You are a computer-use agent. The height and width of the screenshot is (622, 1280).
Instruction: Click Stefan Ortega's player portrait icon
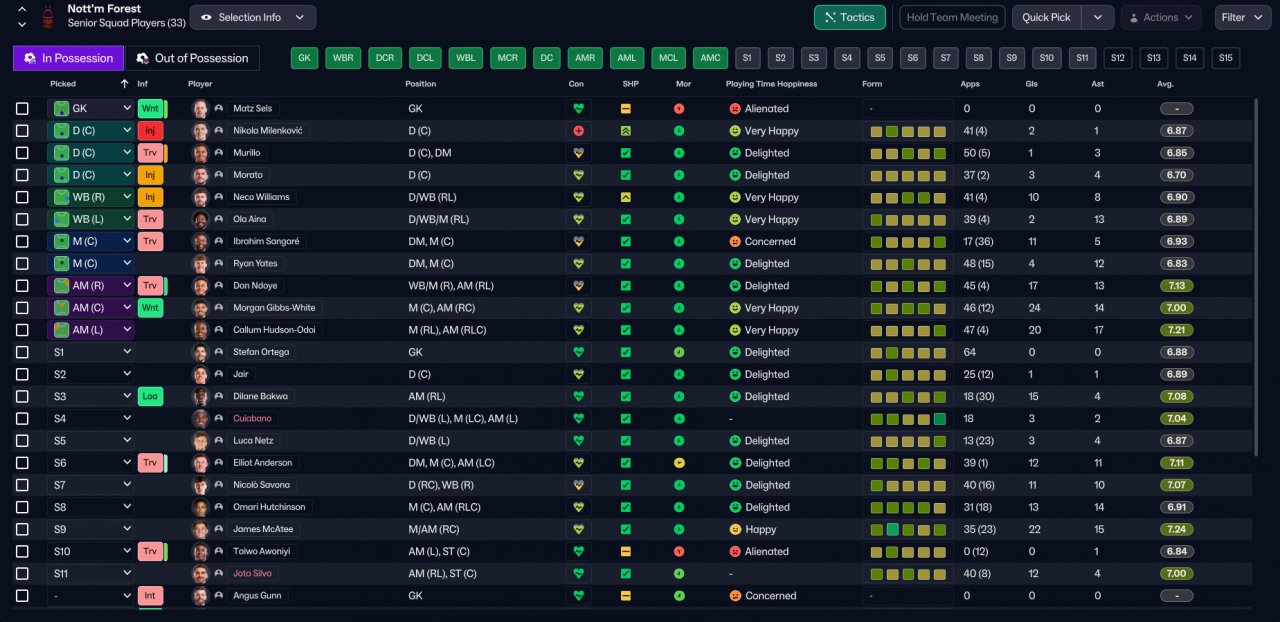pos(200,352)
